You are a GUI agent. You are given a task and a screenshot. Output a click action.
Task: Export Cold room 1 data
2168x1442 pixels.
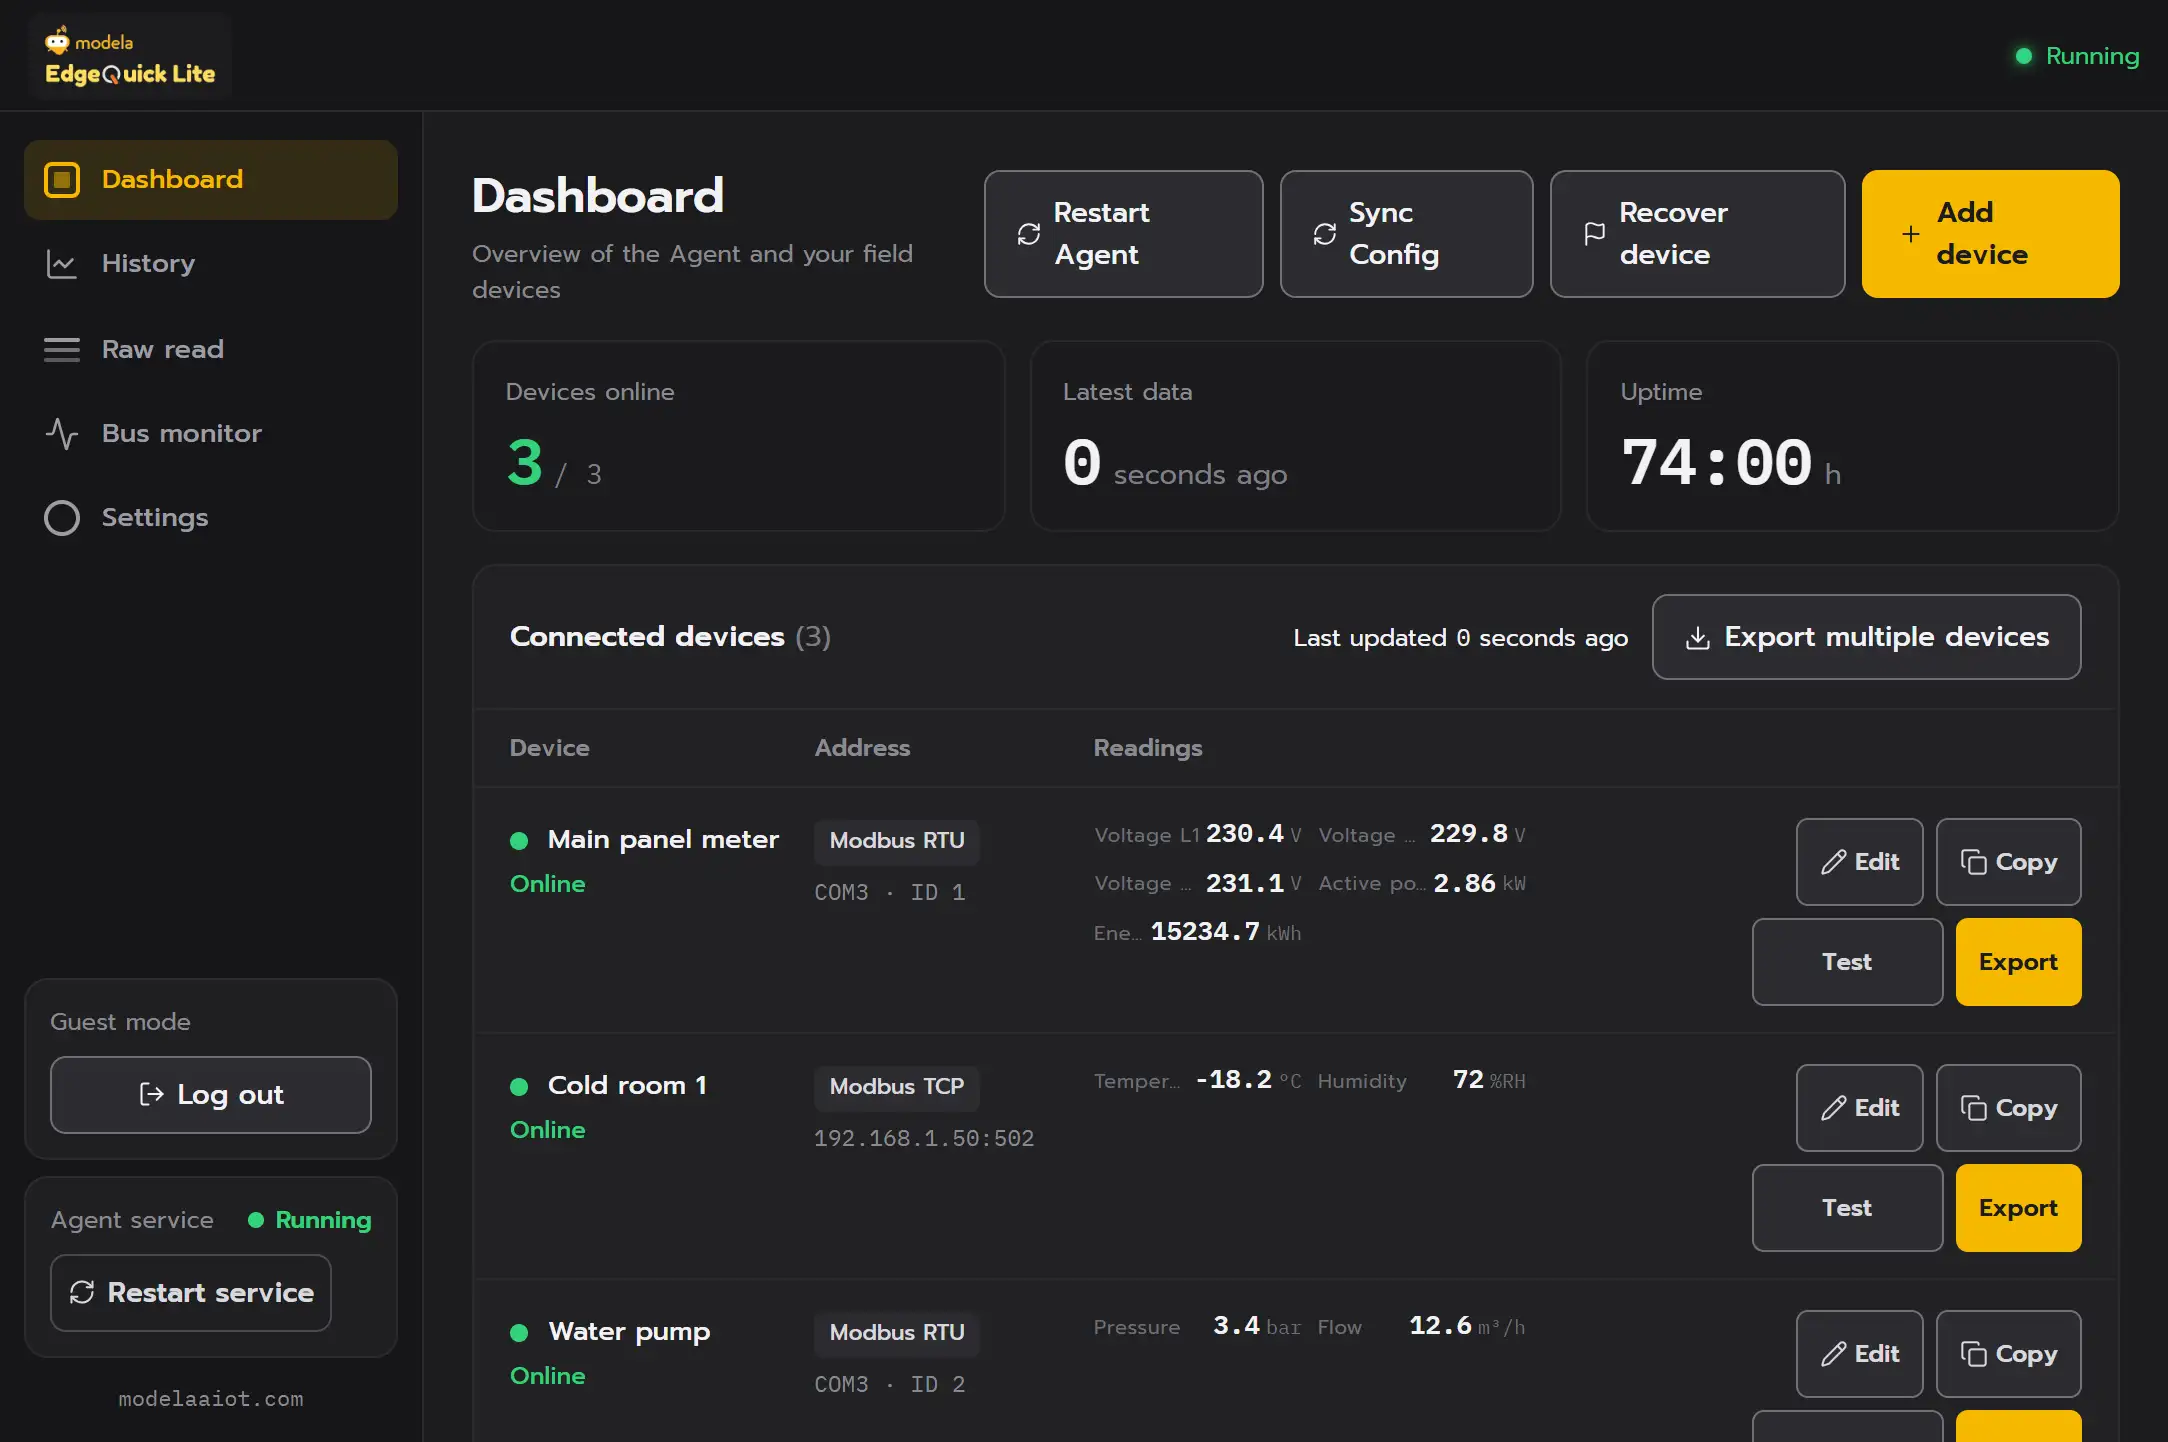pyautogui.click(x=2018, y=1208)
